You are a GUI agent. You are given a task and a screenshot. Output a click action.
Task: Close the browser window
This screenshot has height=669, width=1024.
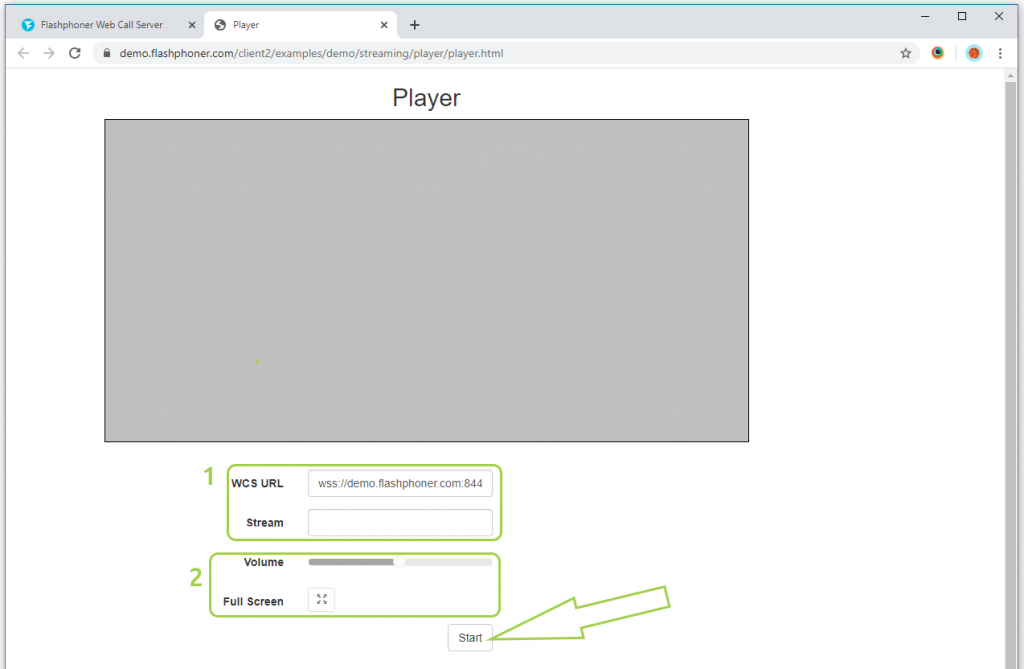coord(999,16)
